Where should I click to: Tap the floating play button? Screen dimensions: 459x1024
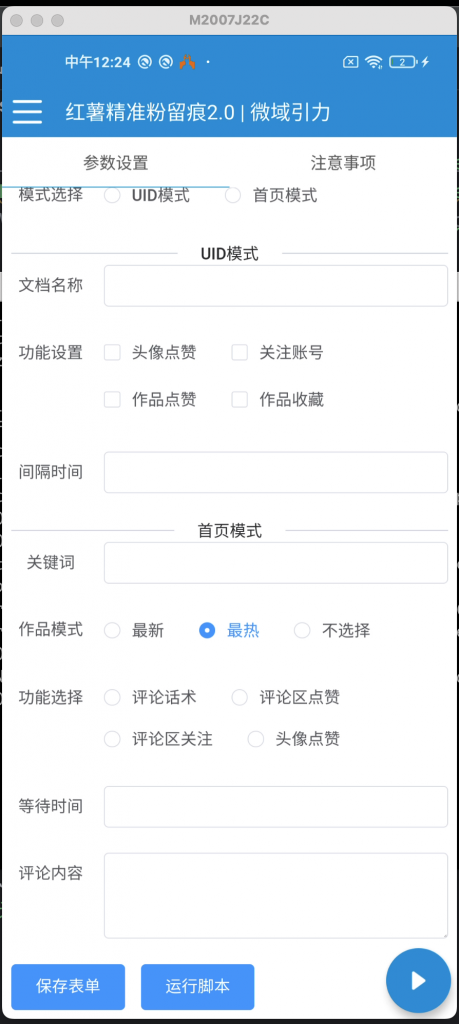pyautogui.click(x=418, y=980)
